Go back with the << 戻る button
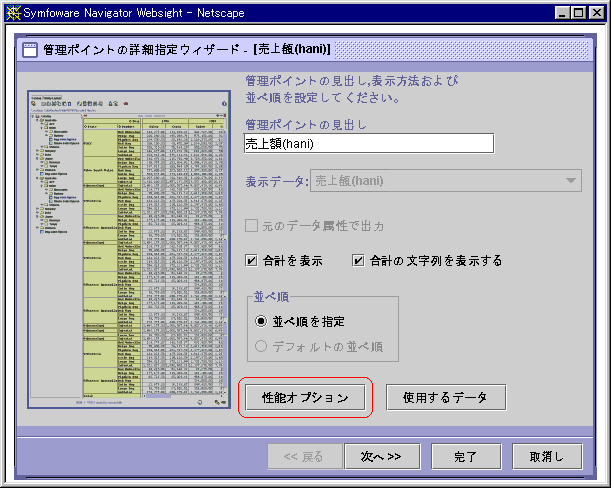 [303, 457]
